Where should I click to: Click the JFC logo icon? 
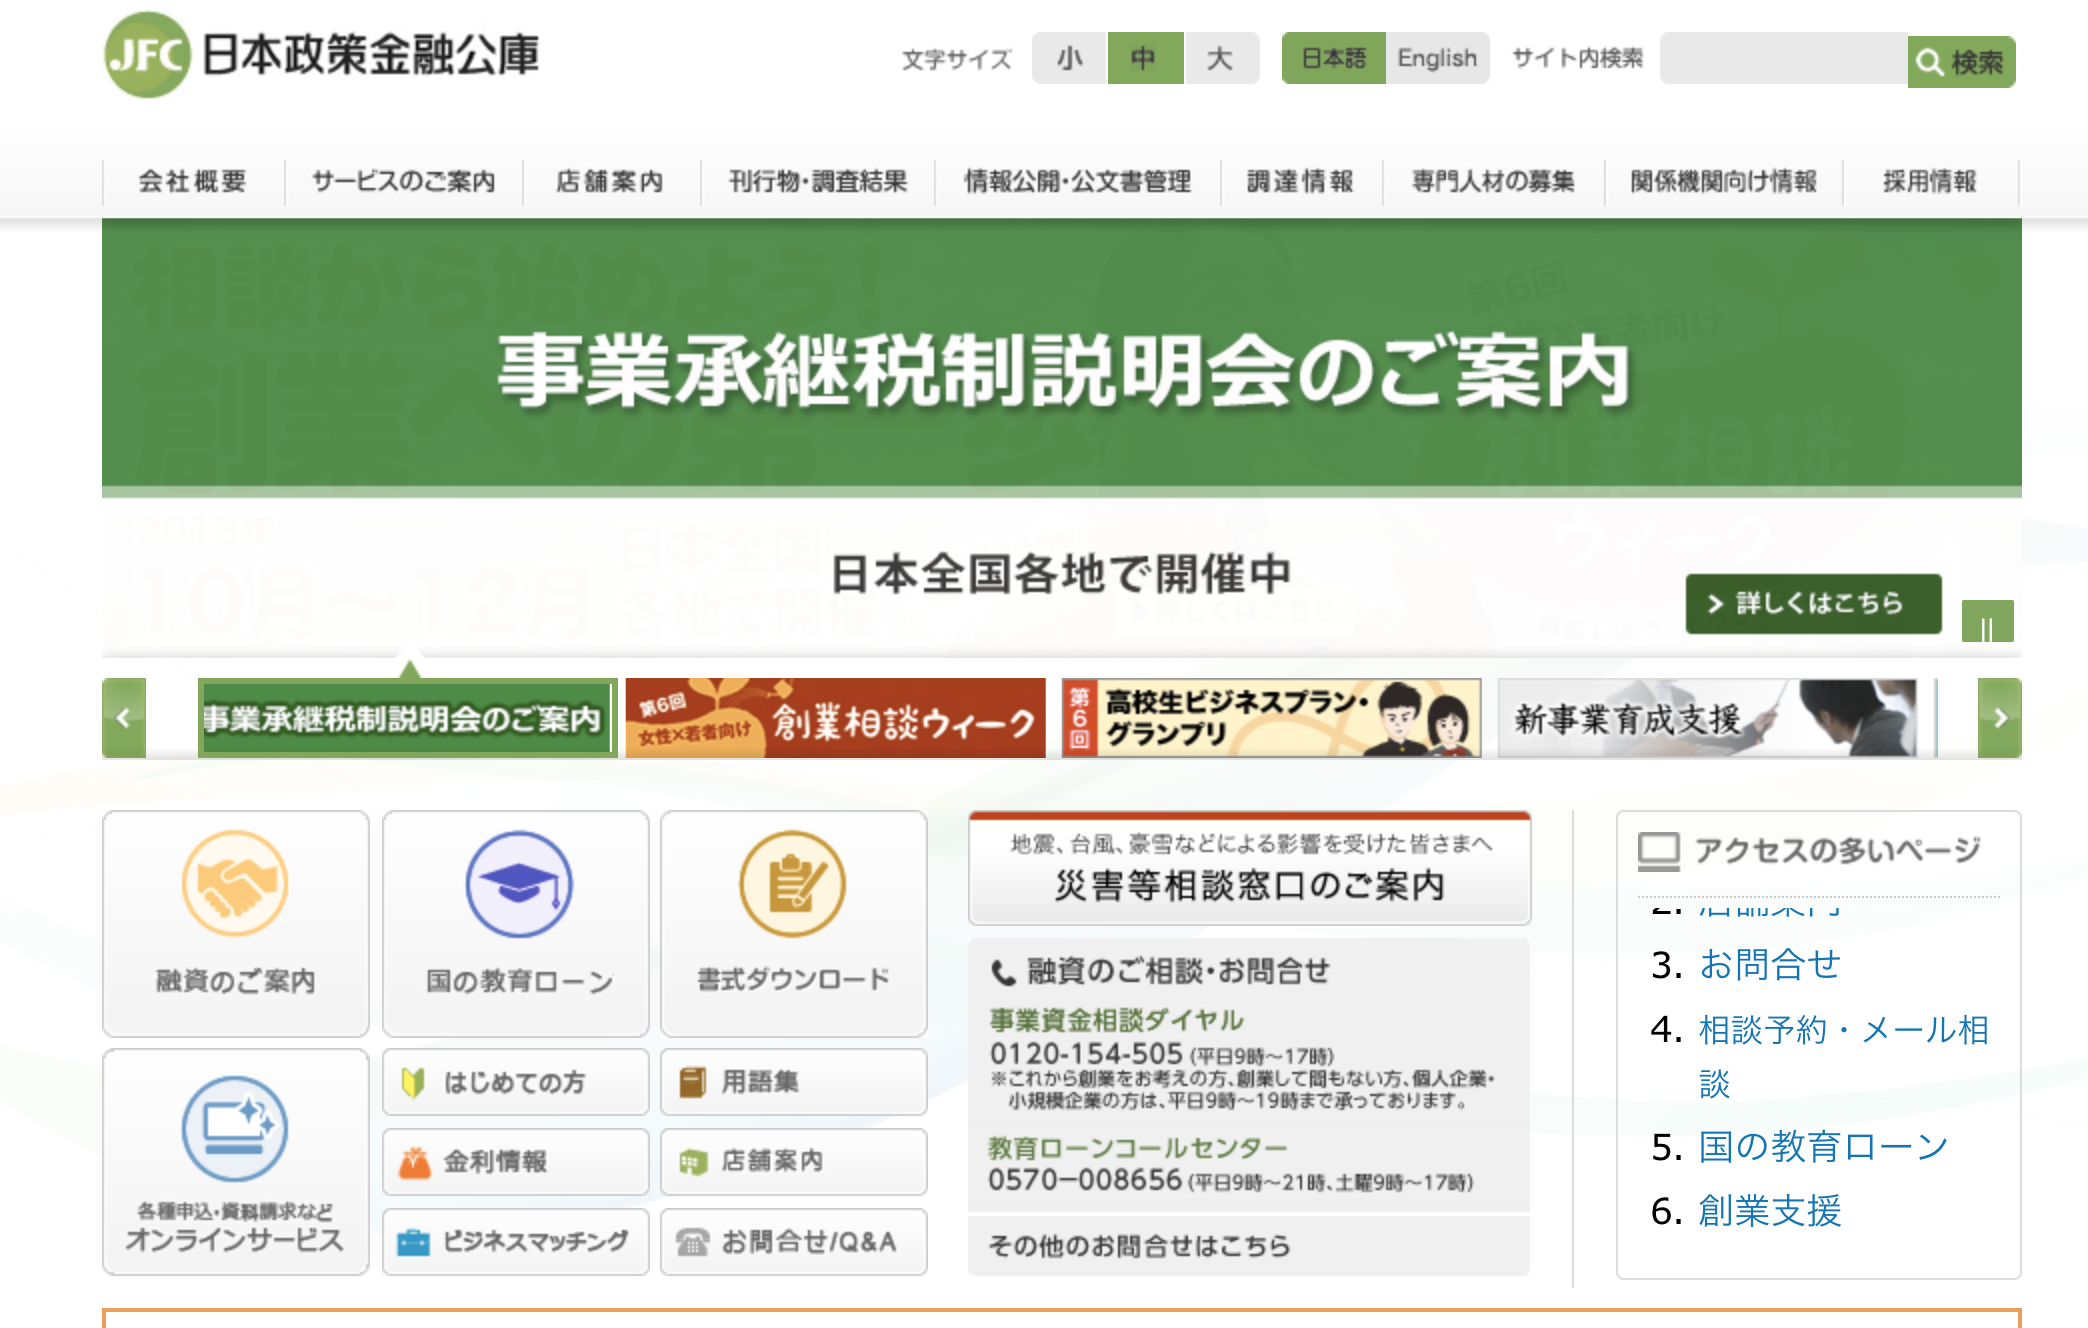click(x=147, y=55)
